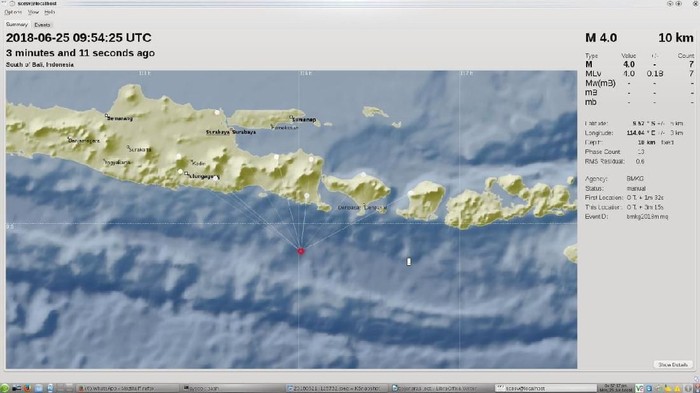The image size is (700, 393).
Task: Switch to the Events tab
Action: (42, 25)
